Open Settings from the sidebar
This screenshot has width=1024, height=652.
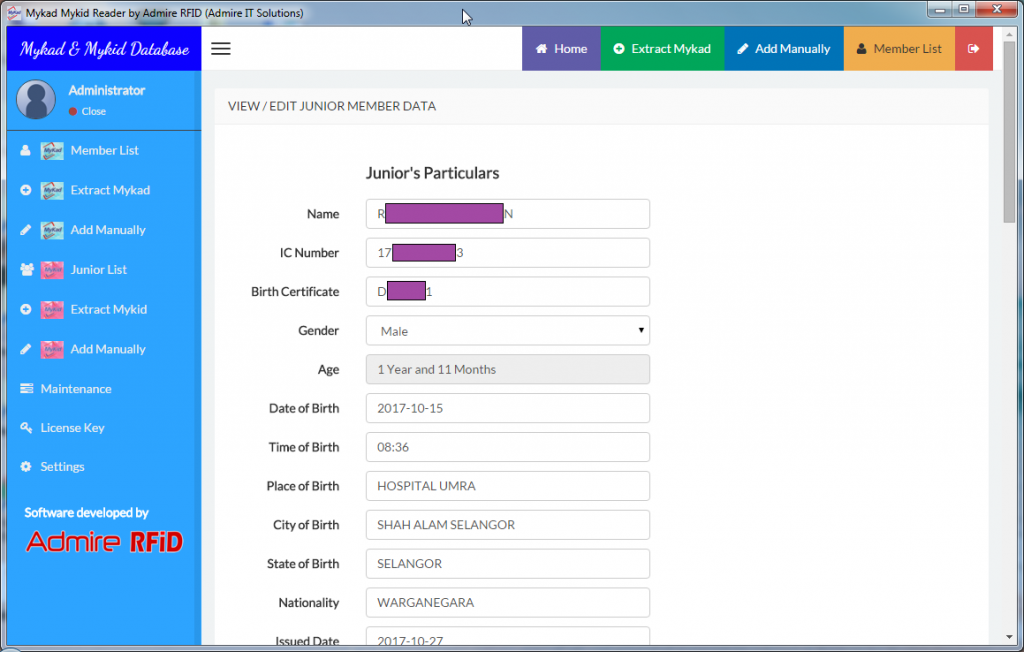click(x=62, y=467)
